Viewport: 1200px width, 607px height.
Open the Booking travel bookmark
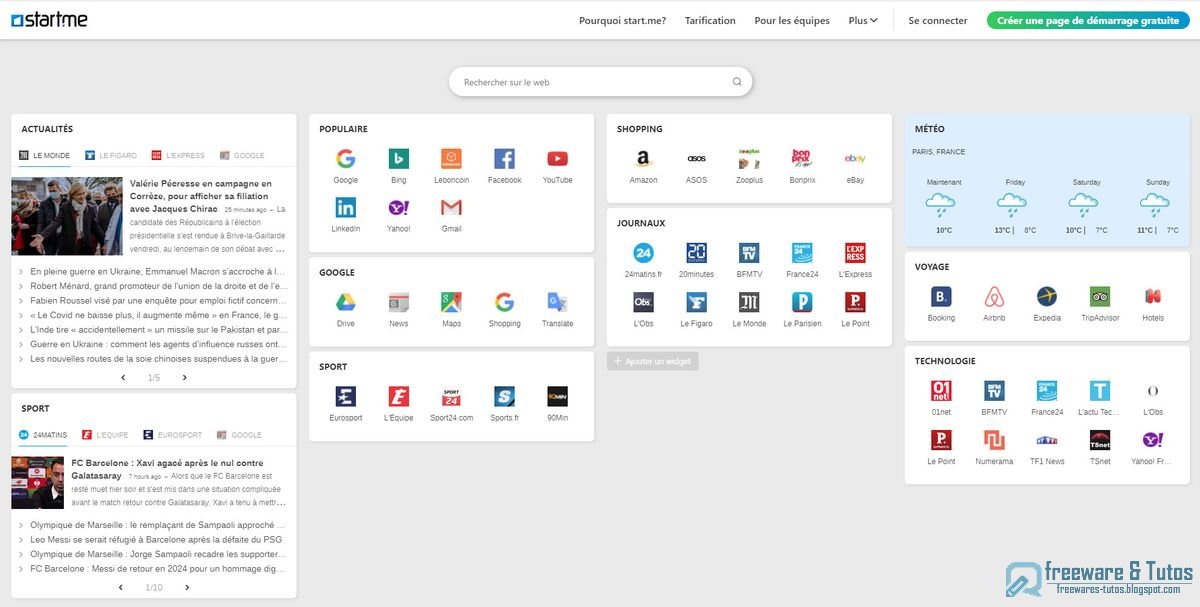(941, 296)
